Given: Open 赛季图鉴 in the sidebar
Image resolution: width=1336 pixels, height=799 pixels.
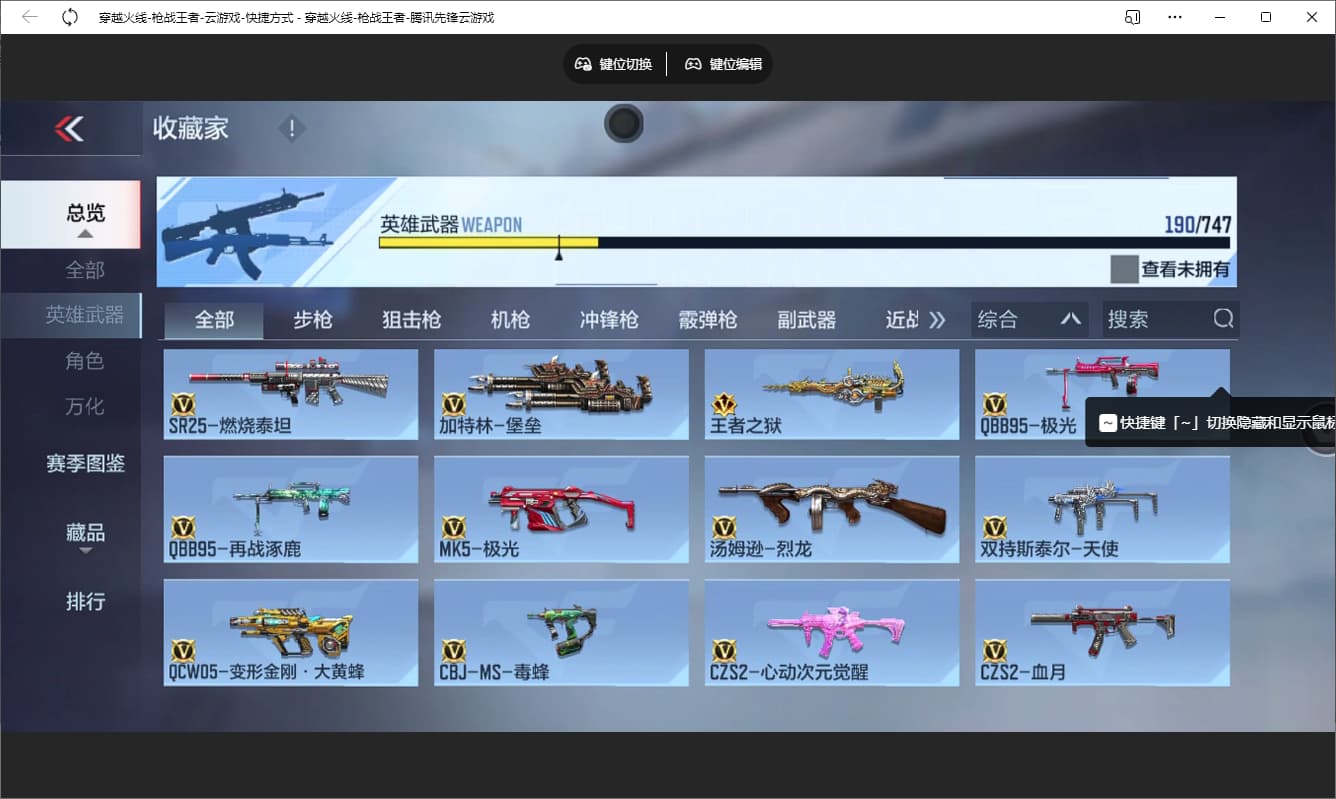Looking at the screenshot, I should (x=85, y=464).
